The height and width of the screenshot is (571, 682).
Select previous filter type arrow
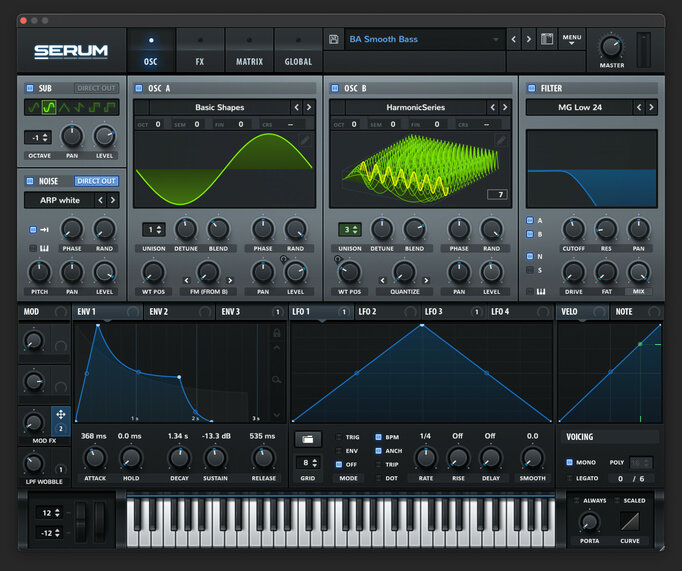coord(639,107)
